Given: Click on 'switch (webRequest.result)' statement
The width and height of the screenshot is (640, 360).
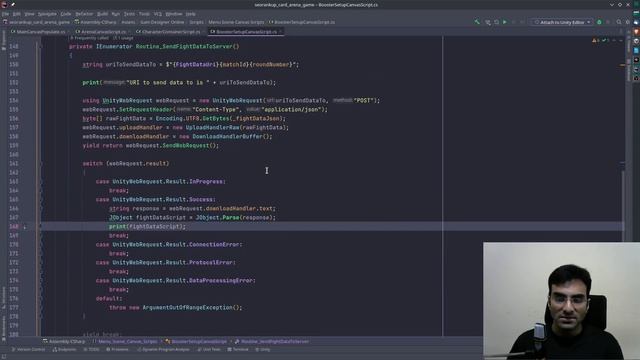Looking at the screenshot, I should point(126,164).
